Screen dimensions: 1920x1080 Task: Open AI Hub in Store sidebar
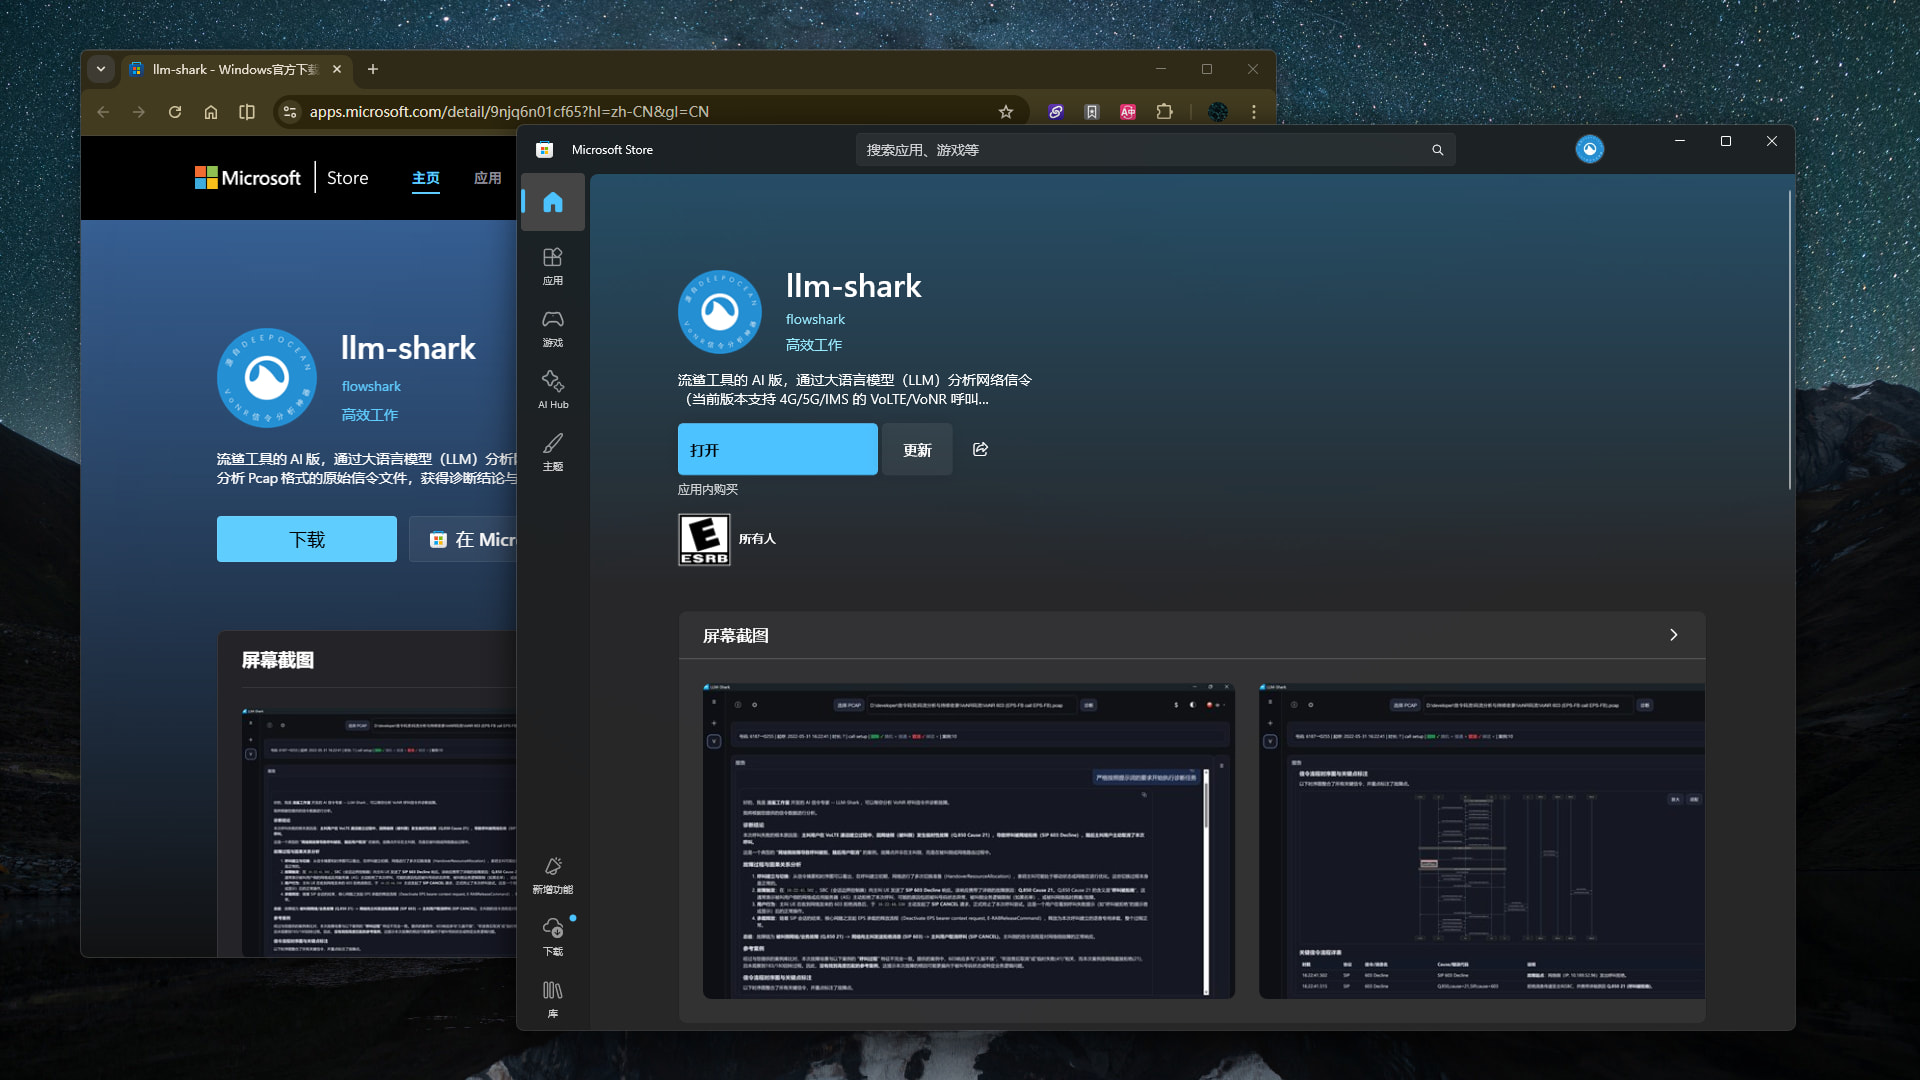553,390
